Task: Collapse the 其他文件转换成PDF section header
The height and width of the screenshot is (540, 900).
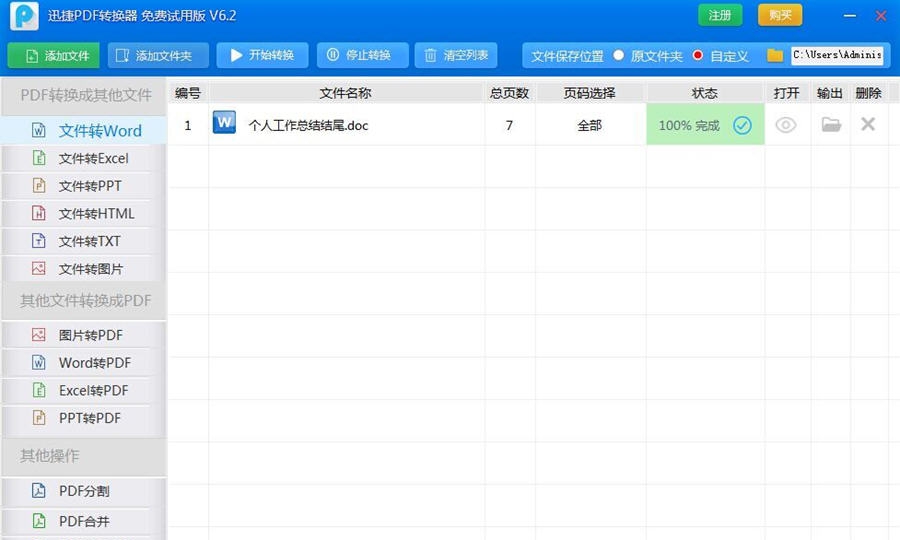Action: [x=84, y=301]
